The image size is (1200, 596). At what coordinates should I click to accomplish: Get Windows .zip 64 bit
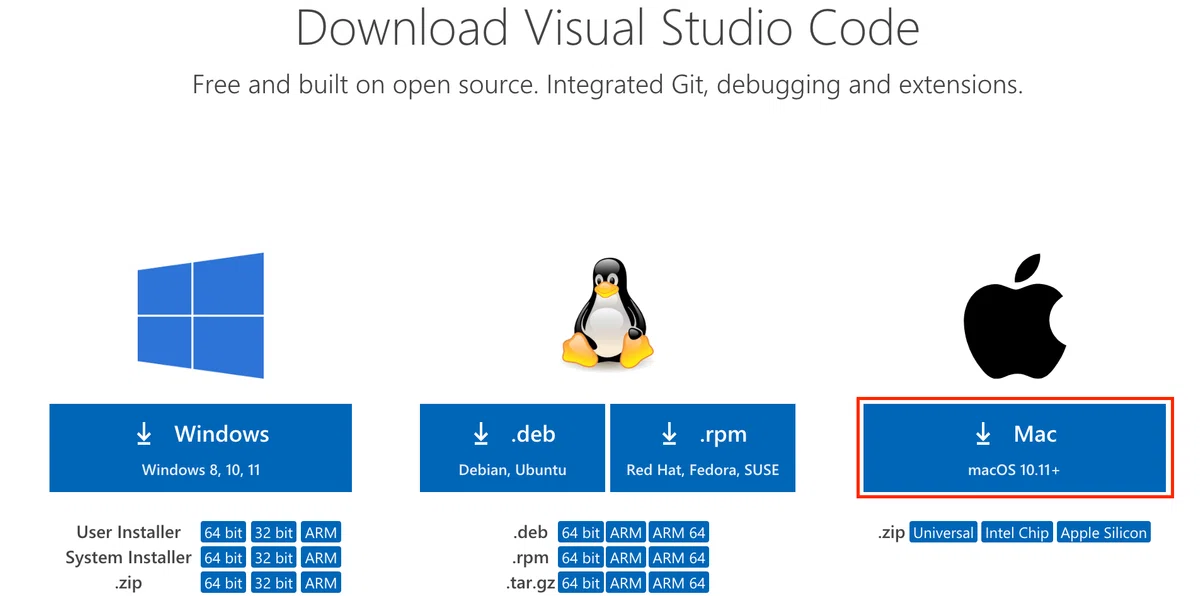[x=224, y=582]
